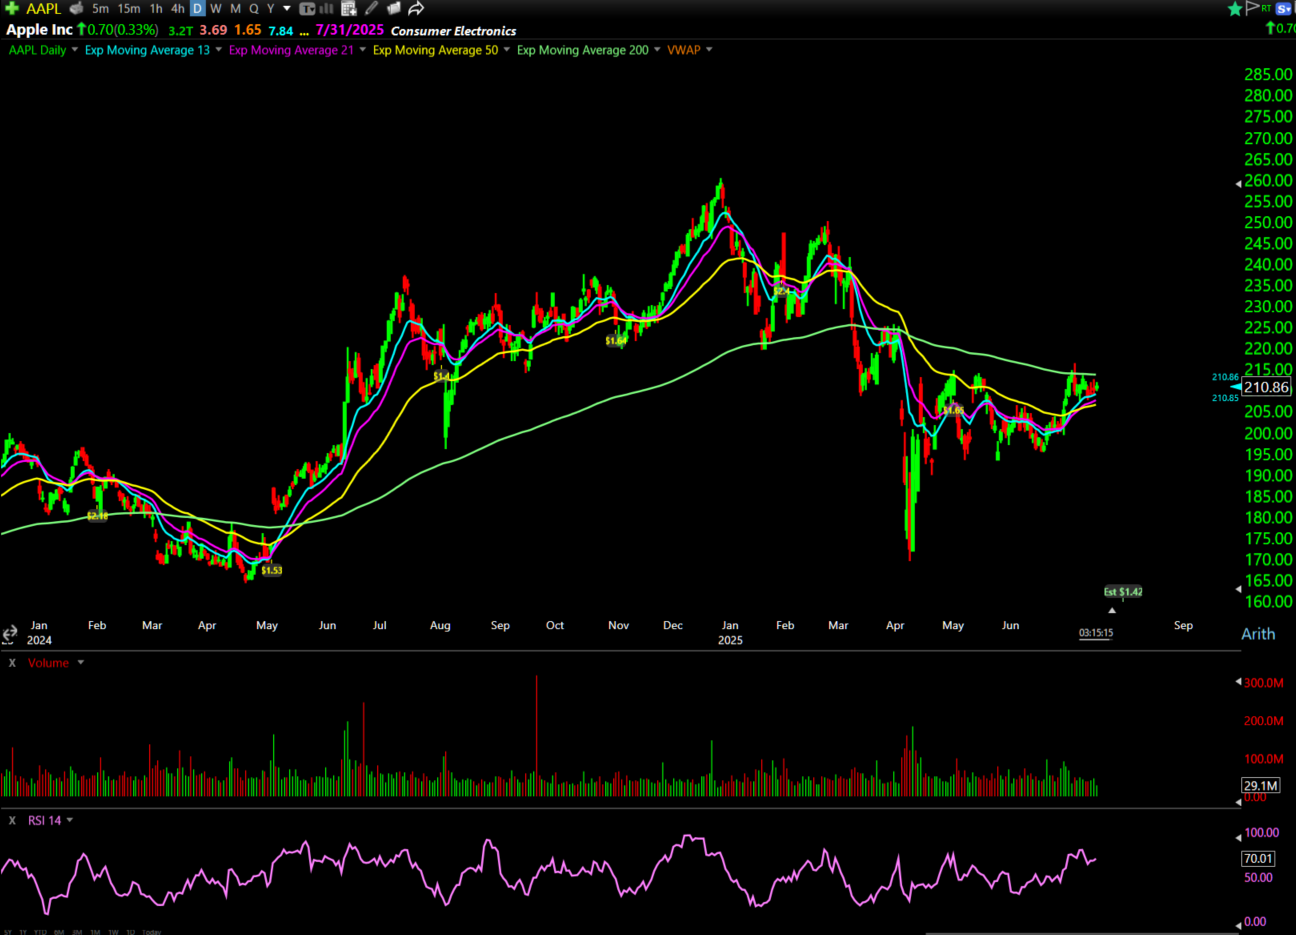This screenshot has height=935, width=1296.
Task: Click the 2025 year label on the time axis
Action: [x=730, y=640]
